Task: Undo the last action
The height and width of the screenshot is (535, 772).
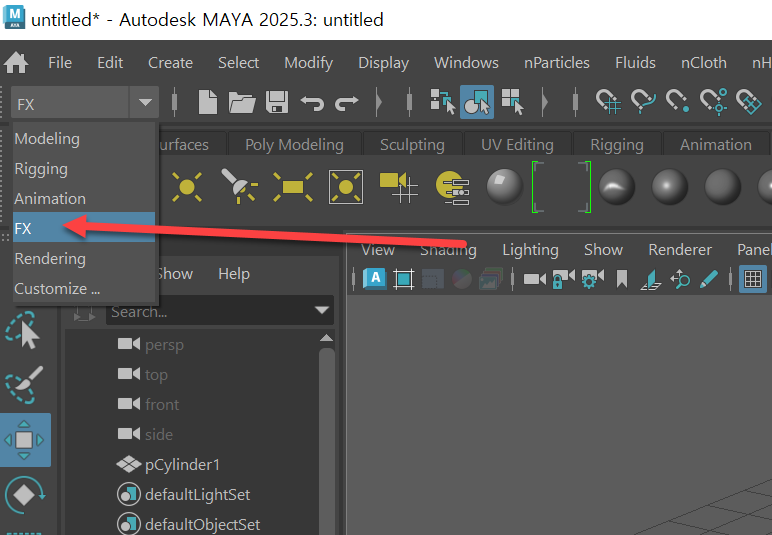Action: coord(312,103)
